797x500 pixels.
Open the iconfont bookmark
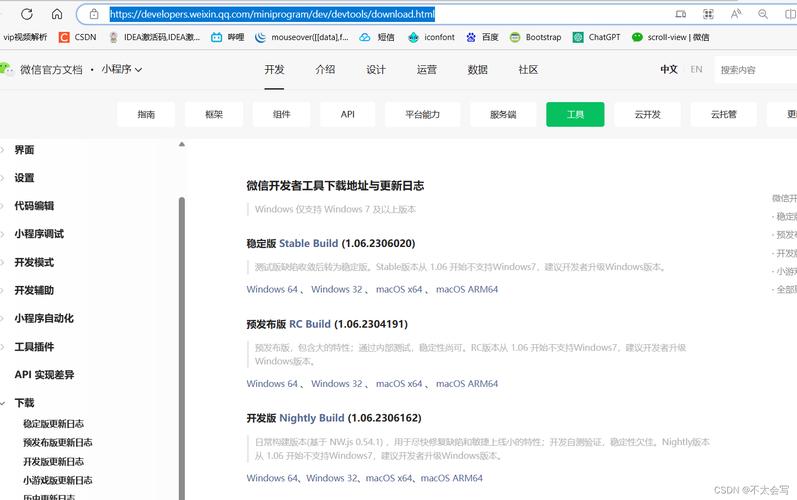(432, 37)
